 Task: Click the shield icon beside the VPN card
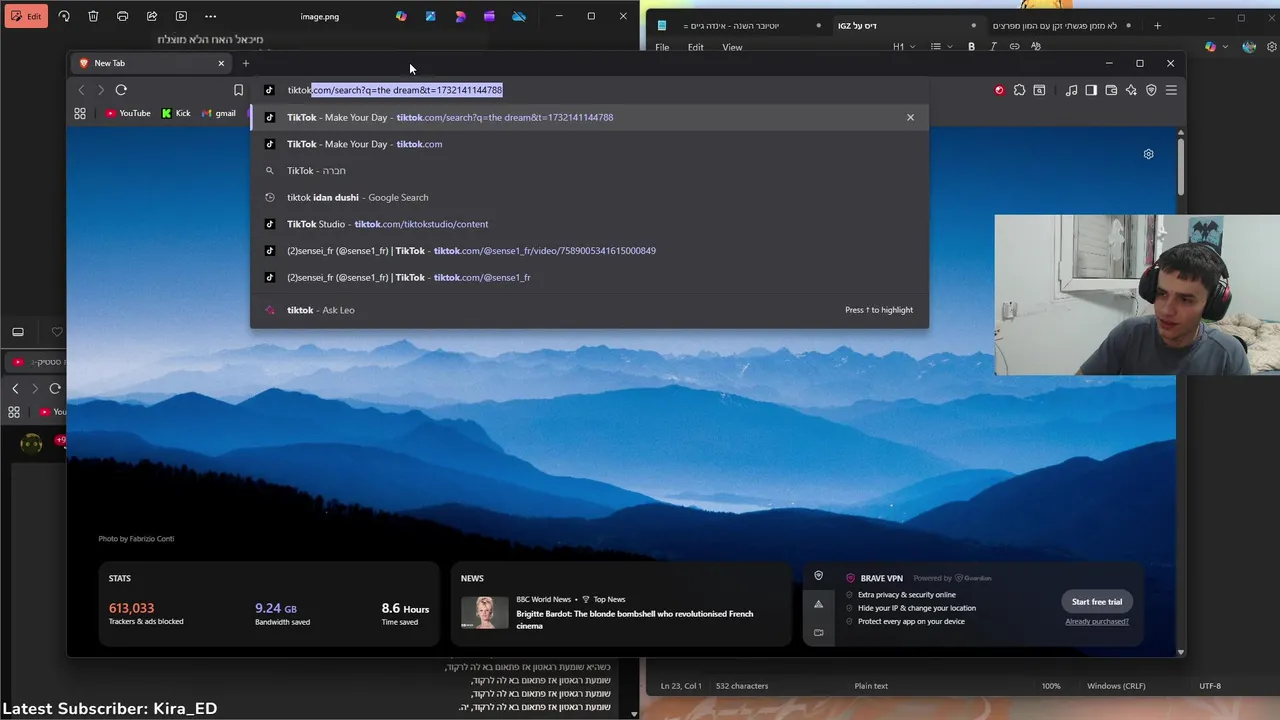[x=818, y=576]
